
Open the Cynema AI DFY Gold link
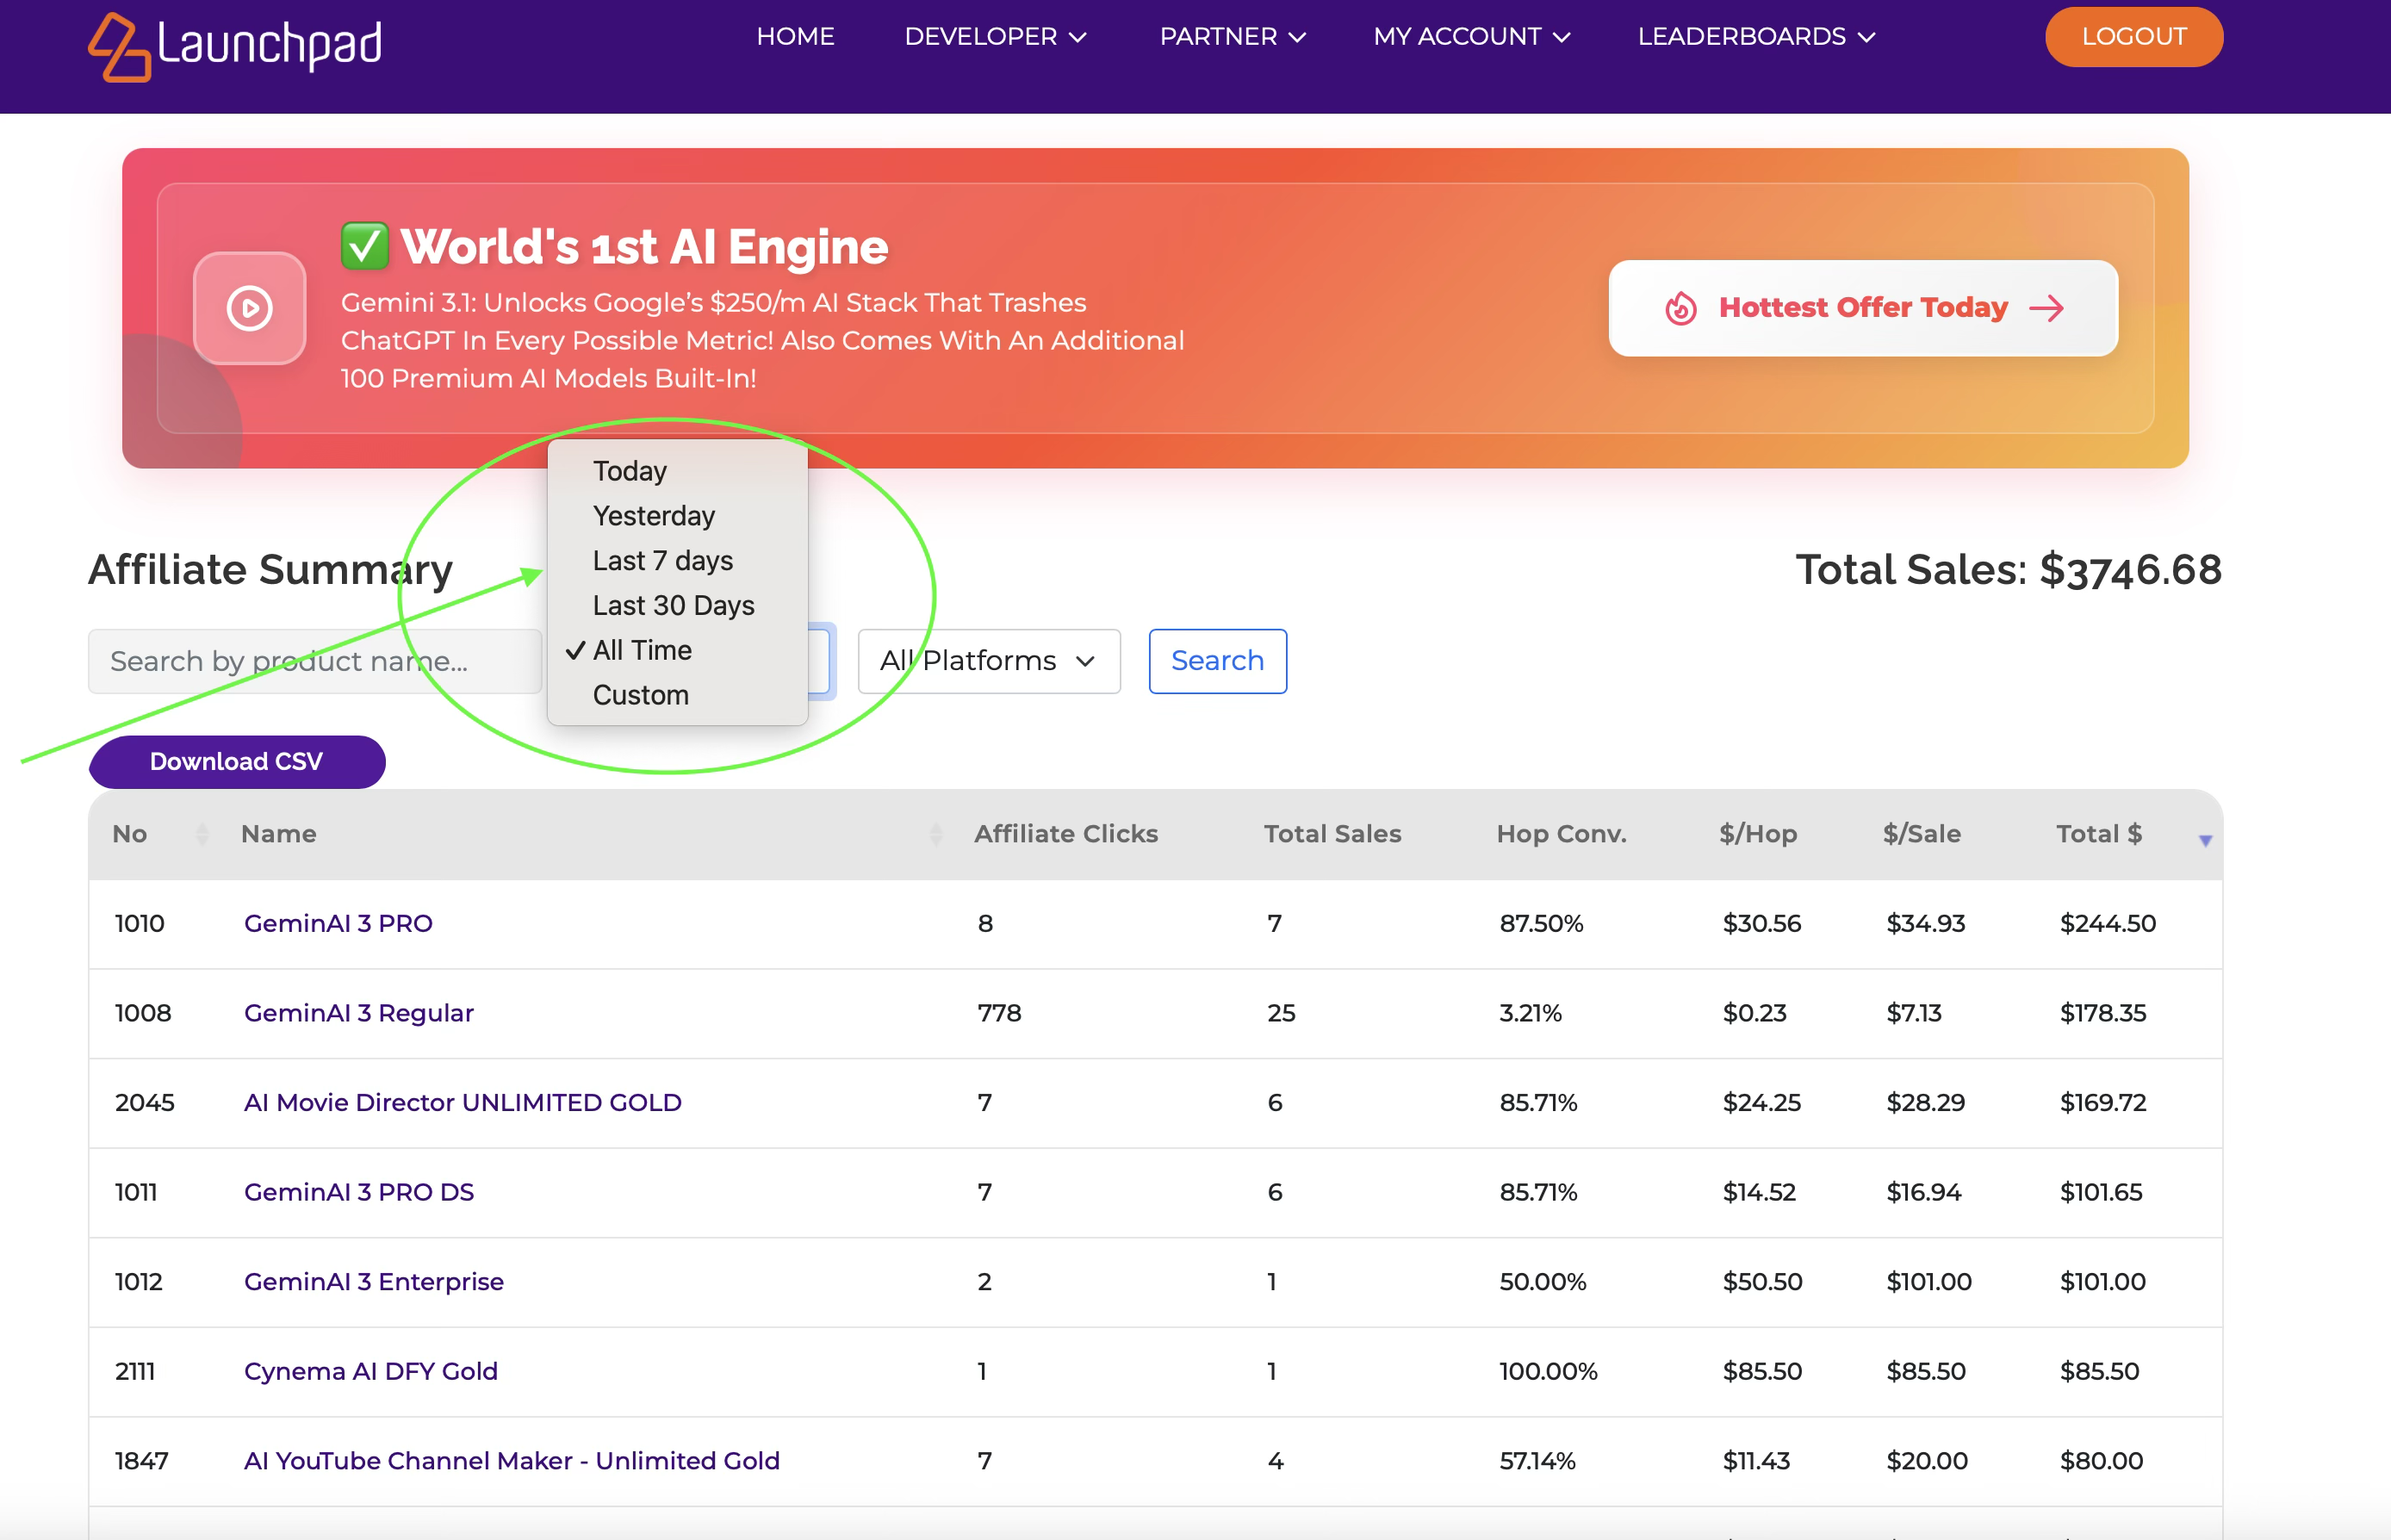click(371, 1371)
